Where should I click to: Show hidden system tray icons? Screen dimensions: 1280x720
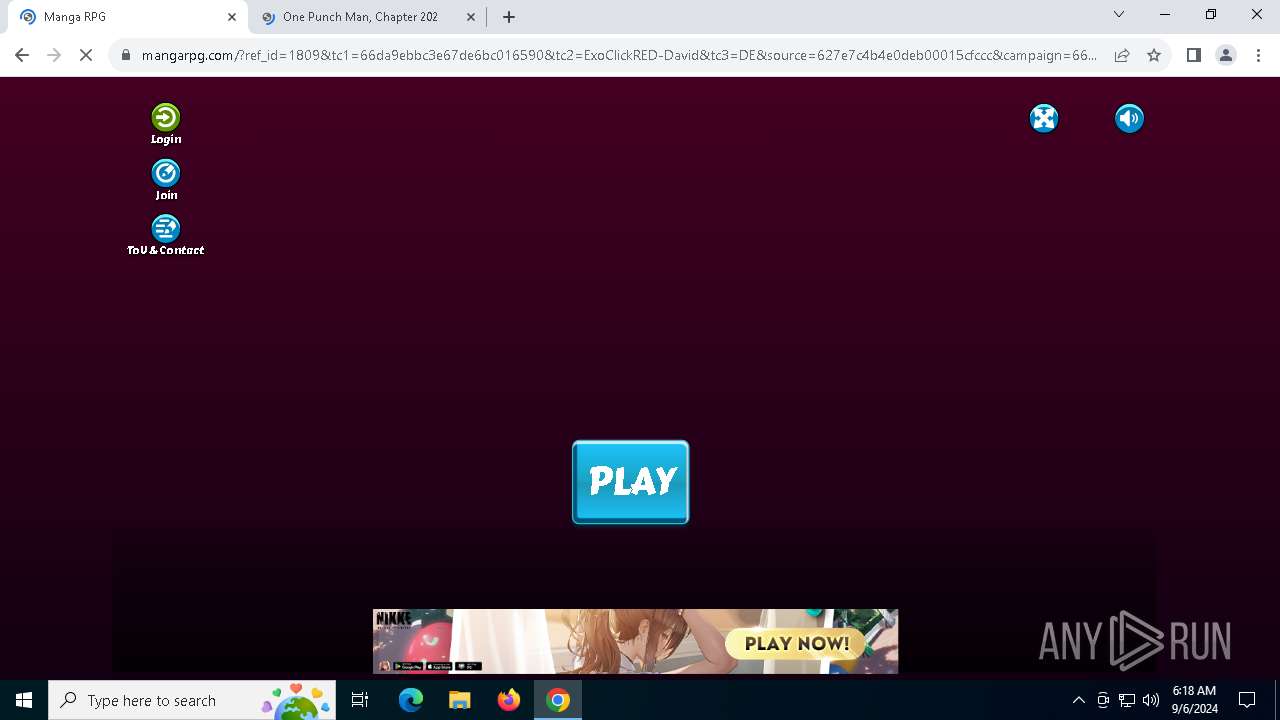pyautogui.click(x=1078, y=700)
